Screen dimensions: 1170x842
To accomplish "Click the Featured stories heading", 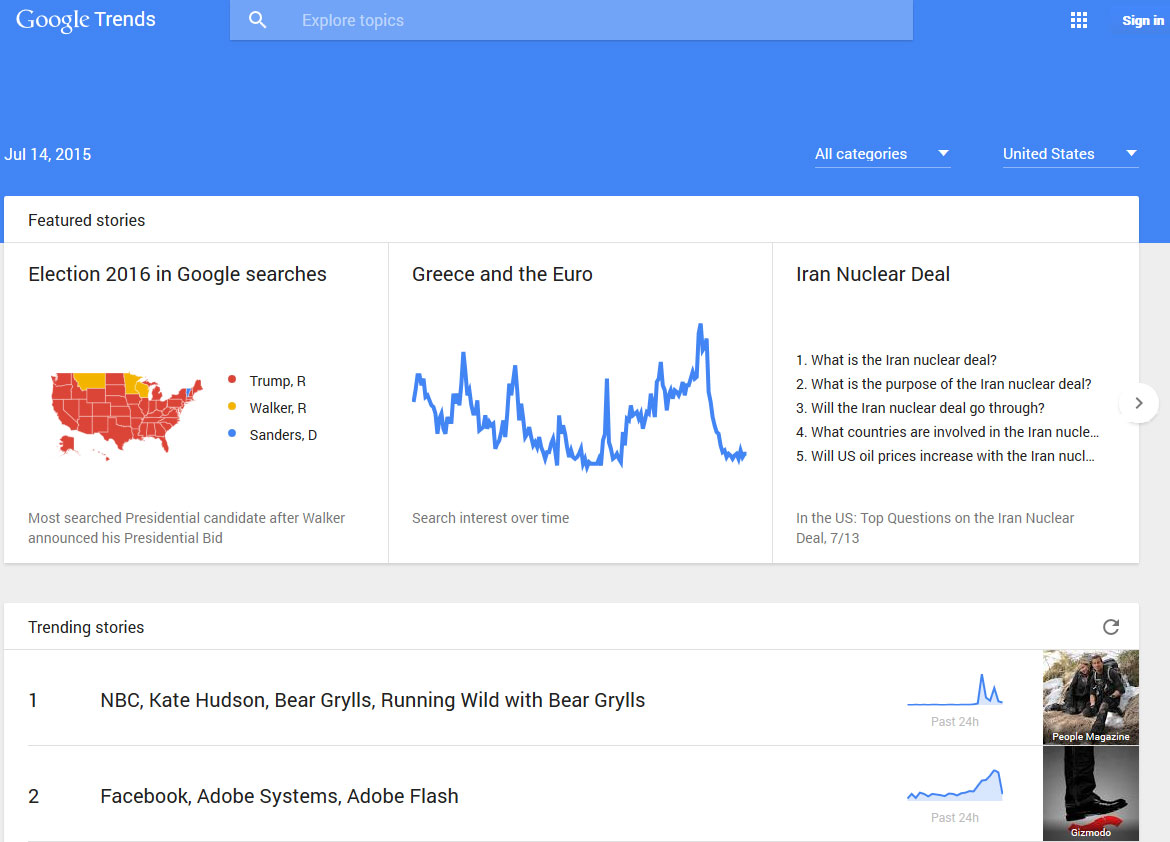I will [87, 220].
